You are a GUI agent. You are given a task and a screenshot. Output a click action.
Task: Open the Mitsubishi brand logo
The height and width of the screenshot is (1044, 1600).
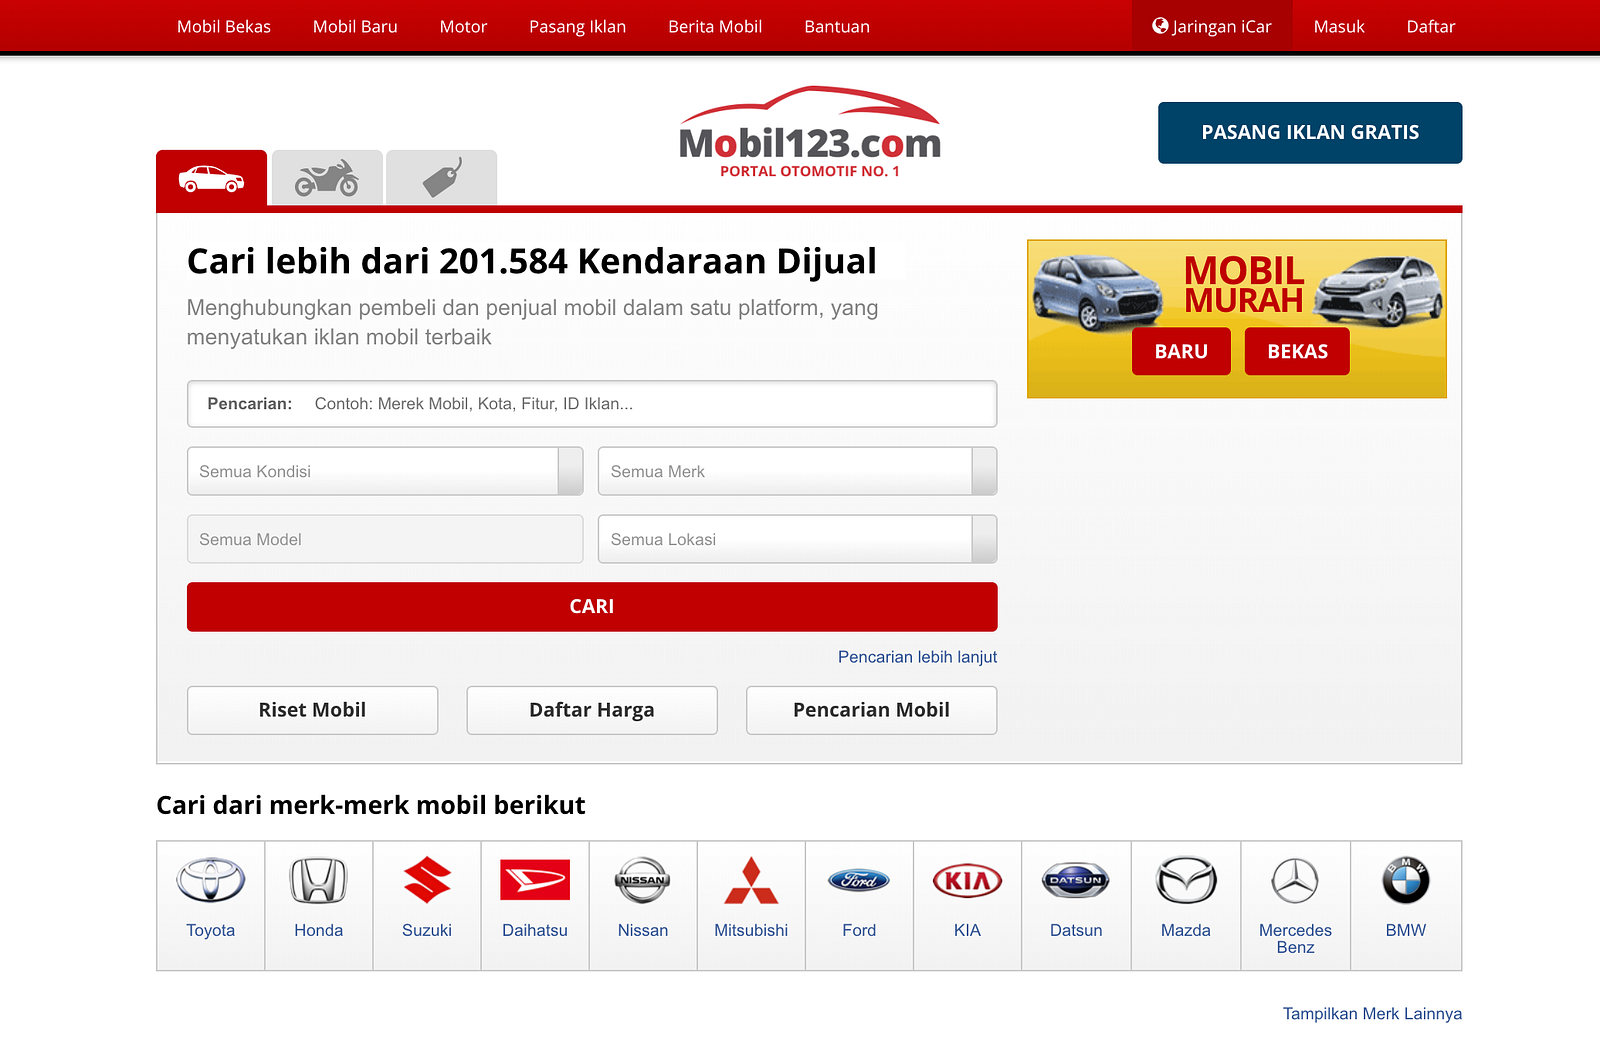click(751, 880)
